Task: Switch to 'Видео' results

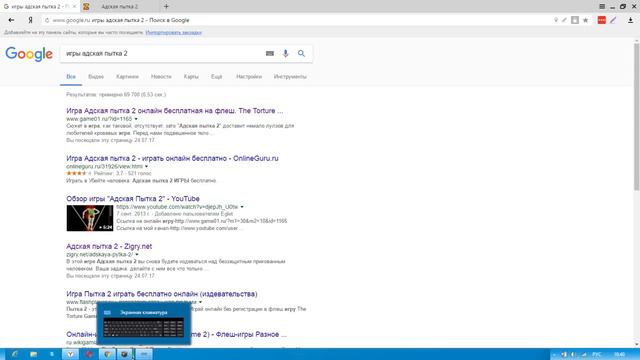Action: (x=96, y=77)
